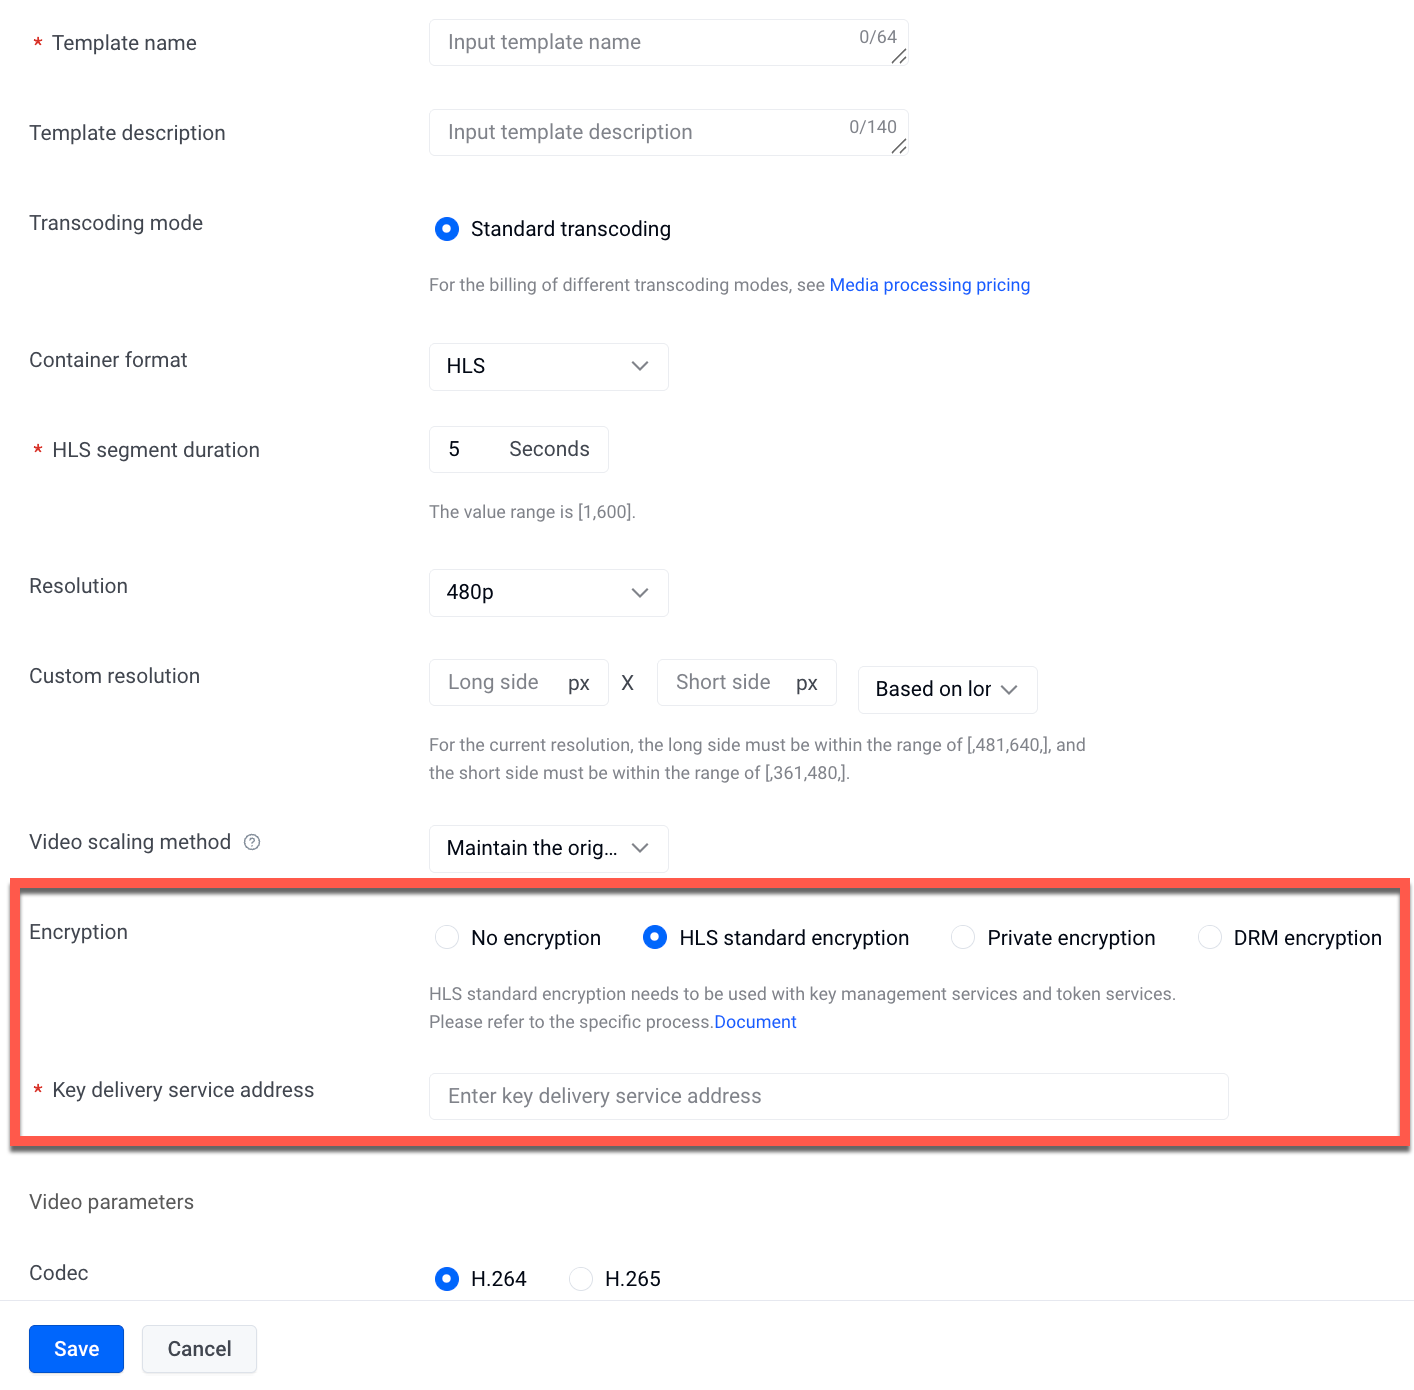Open Media processing pricing link
Screen dimensions: 1414x1390
pos(930,285)
